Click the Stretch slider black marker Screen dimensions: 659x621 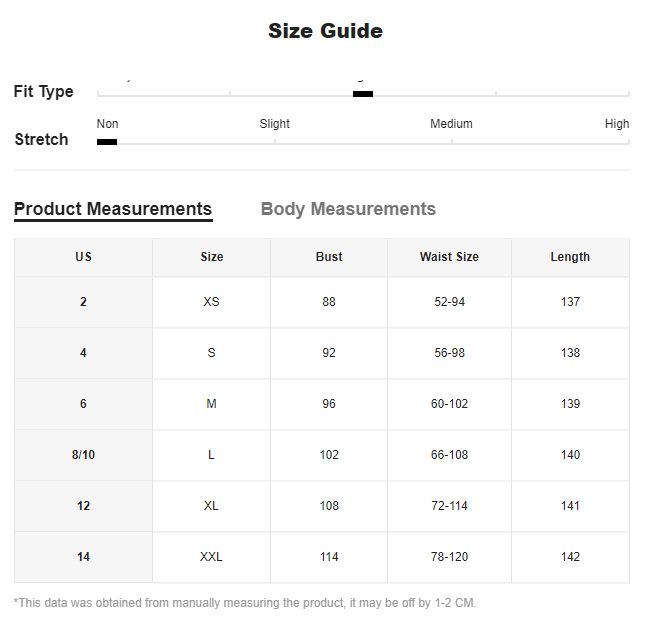click(x=107, y=142)
